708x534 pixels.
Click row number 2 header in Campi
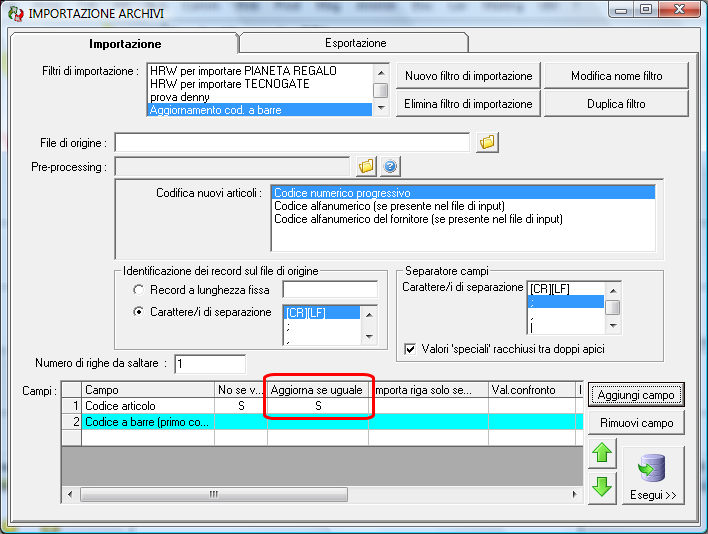(71, 422)
